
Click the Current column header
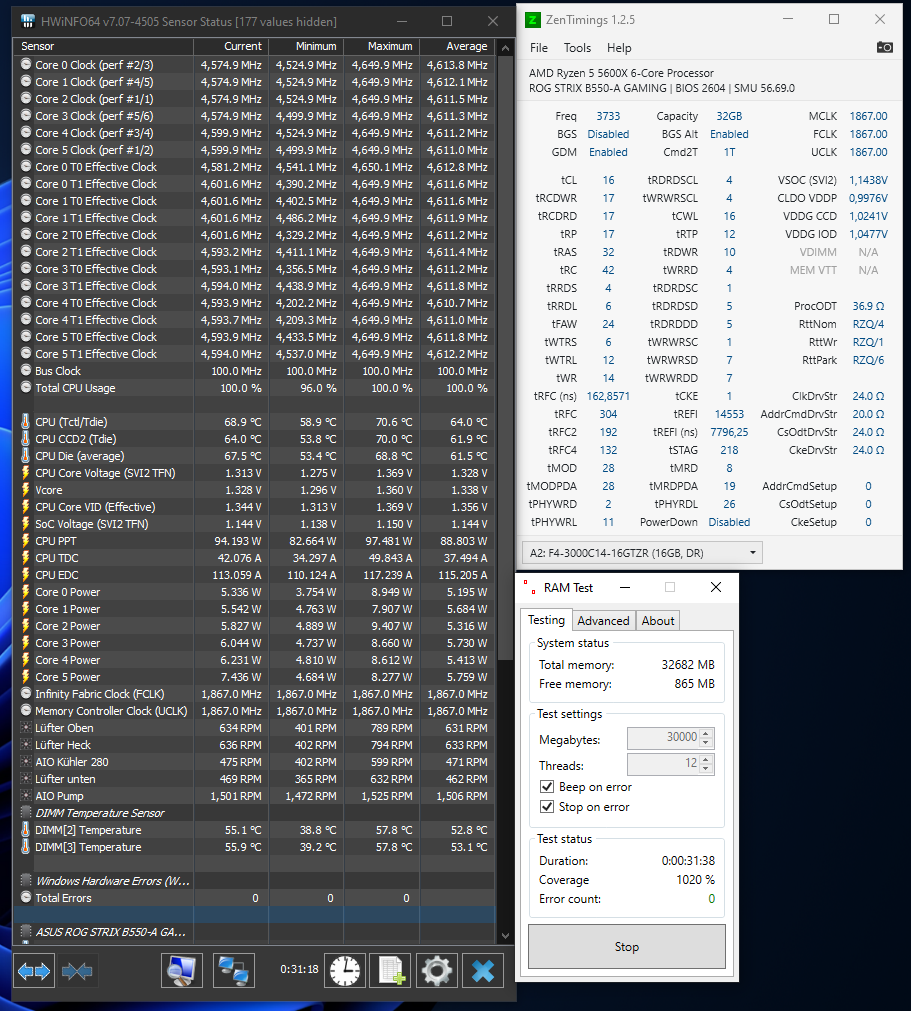(231, 46)
